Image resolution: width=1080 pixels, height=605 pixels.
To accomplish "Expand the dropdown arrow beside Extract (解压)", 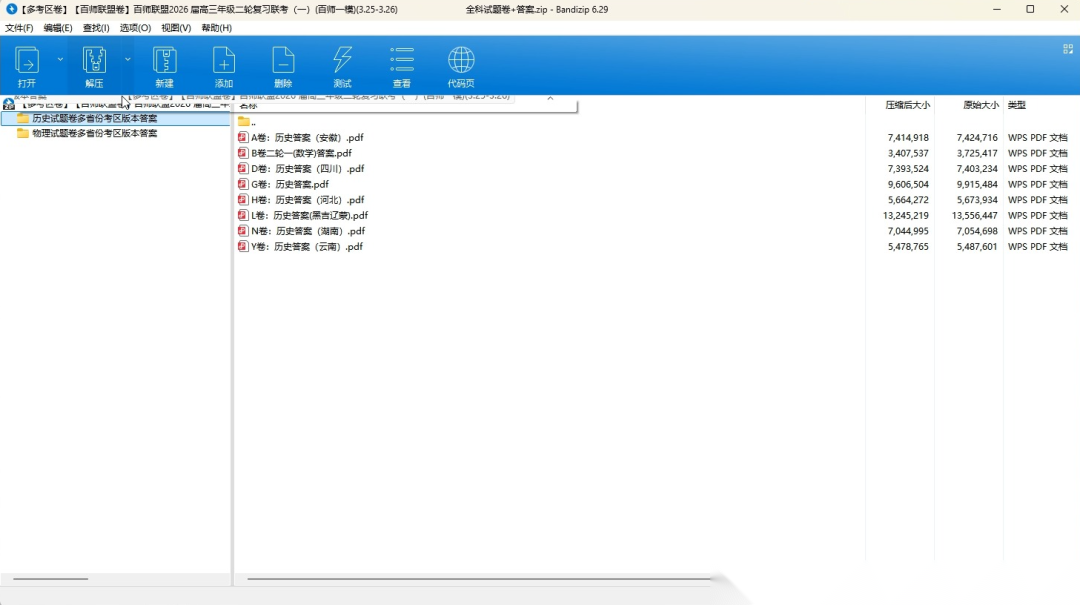I will coord(127,60).
